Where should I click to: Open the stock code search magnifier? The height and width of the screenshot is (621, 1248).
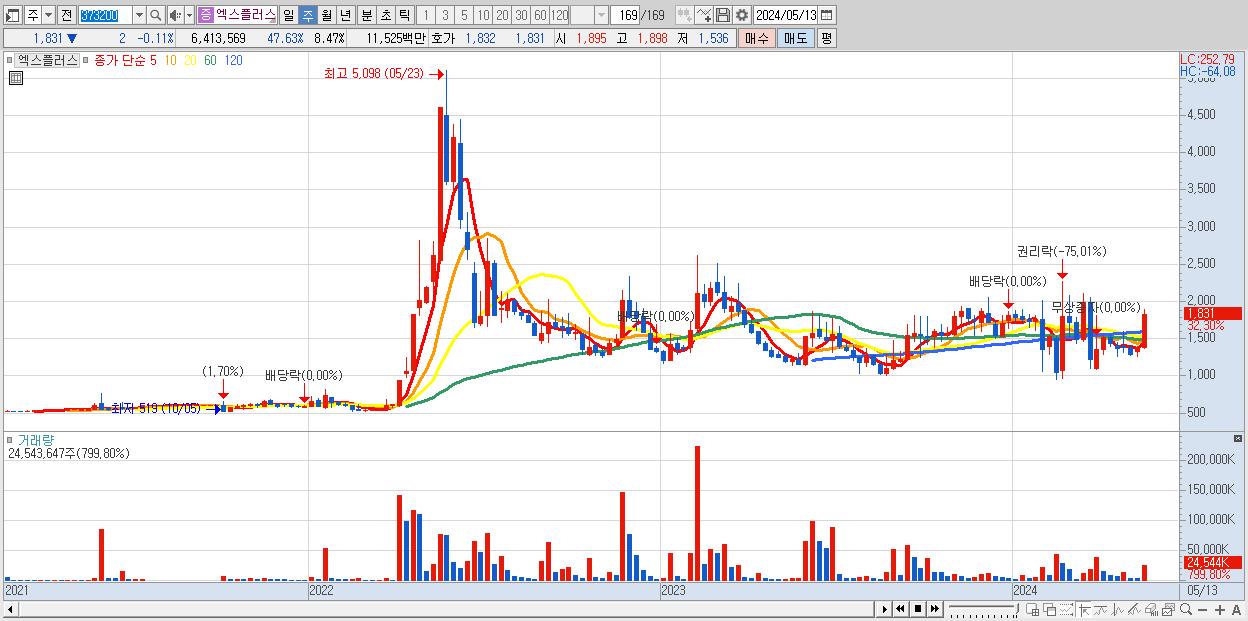pyautogui.click(x=156, y=15)
